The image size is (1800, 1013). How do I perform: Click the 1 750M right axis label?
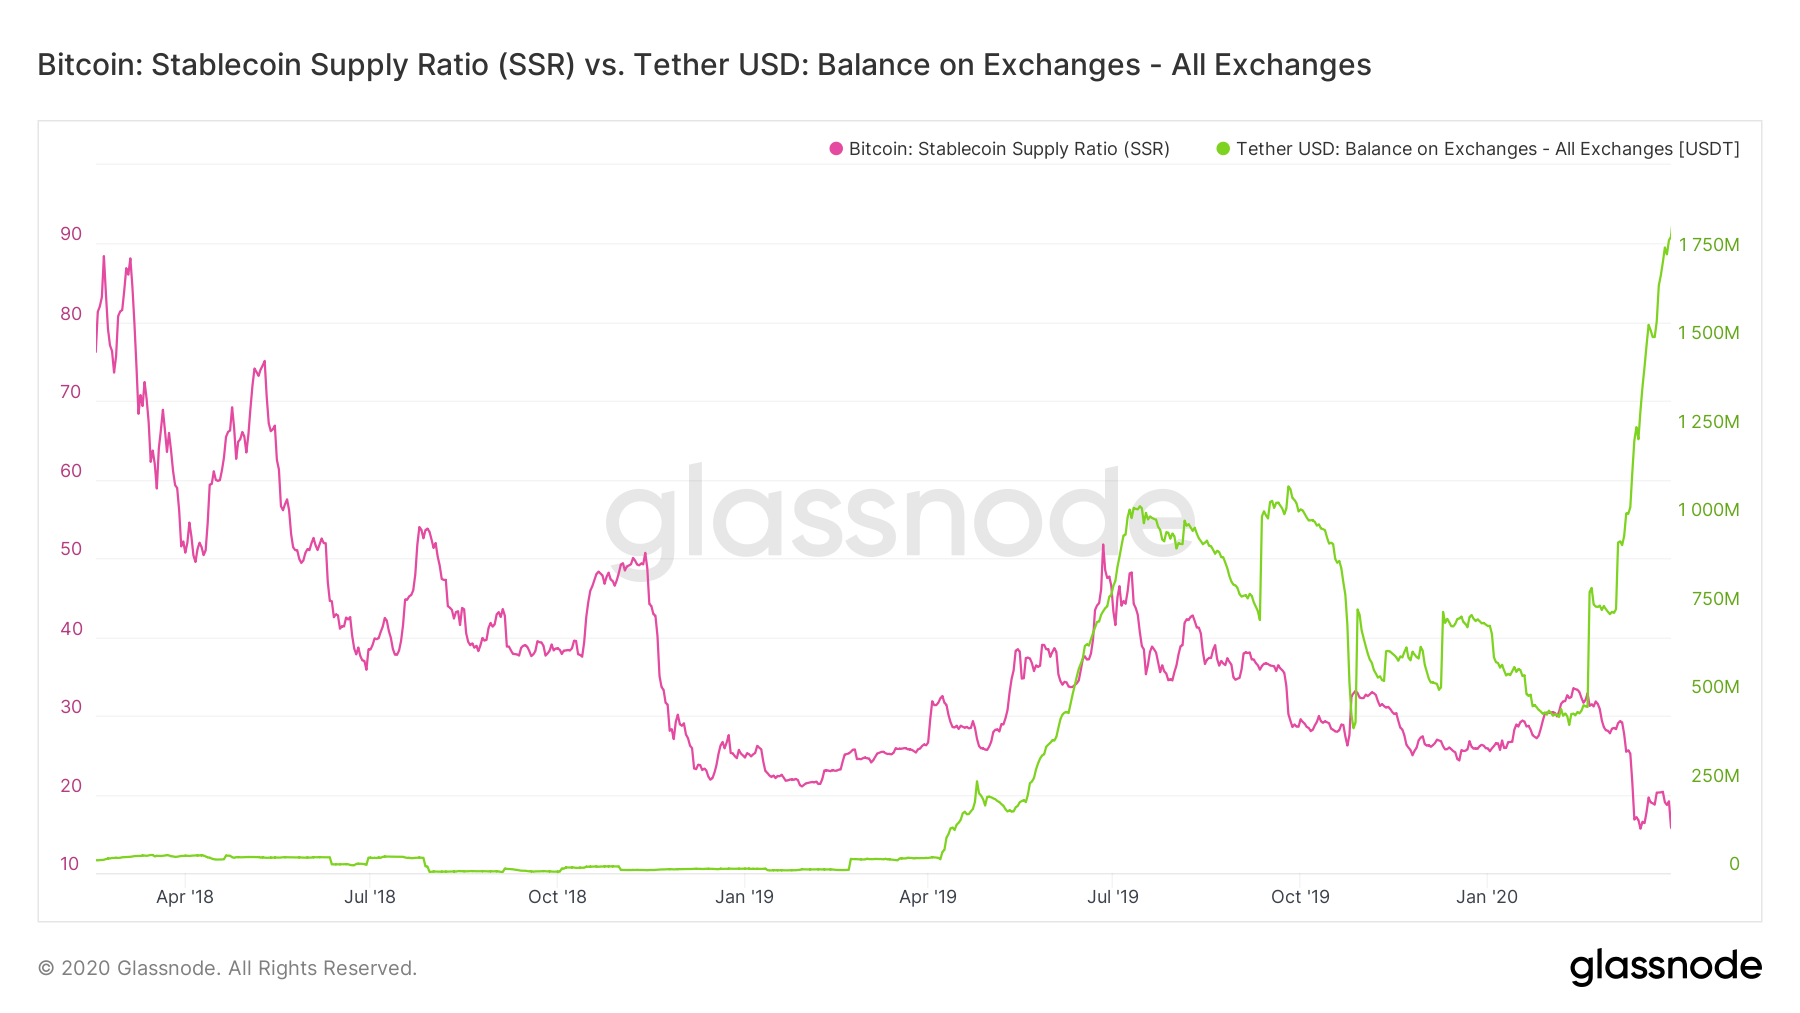coord(1709,245)
